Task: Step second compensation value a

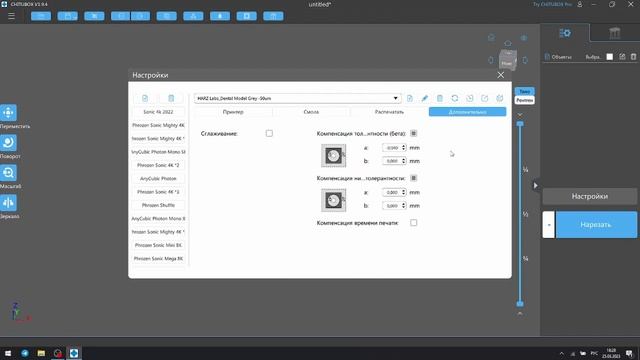Action: 404,192
